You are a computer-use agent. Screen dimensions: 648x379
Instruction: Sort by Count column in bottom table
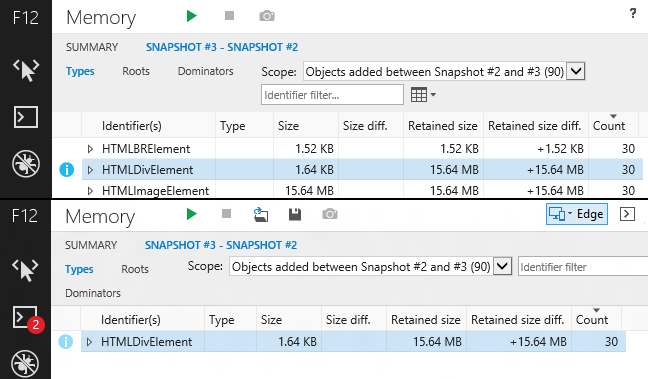592,319
